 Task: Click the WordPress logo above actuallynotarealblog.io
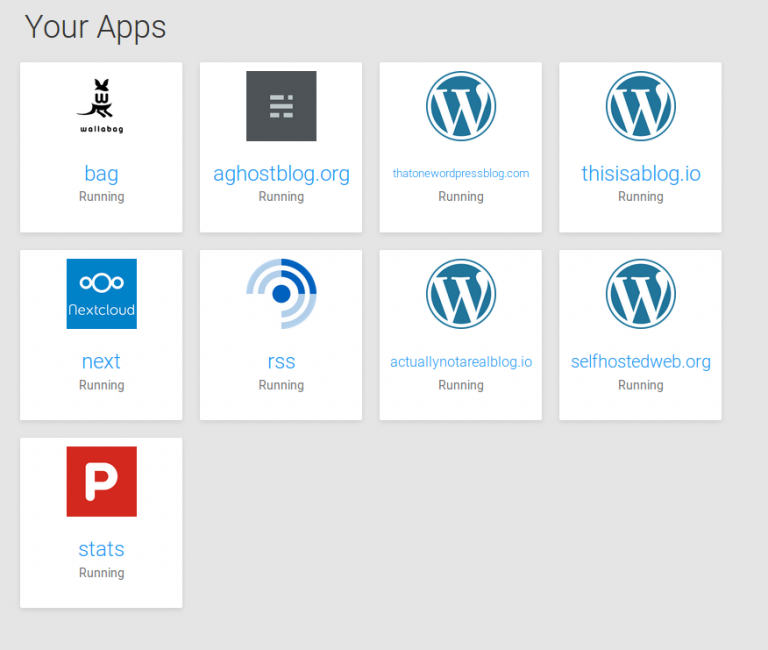tap(461, 294)
